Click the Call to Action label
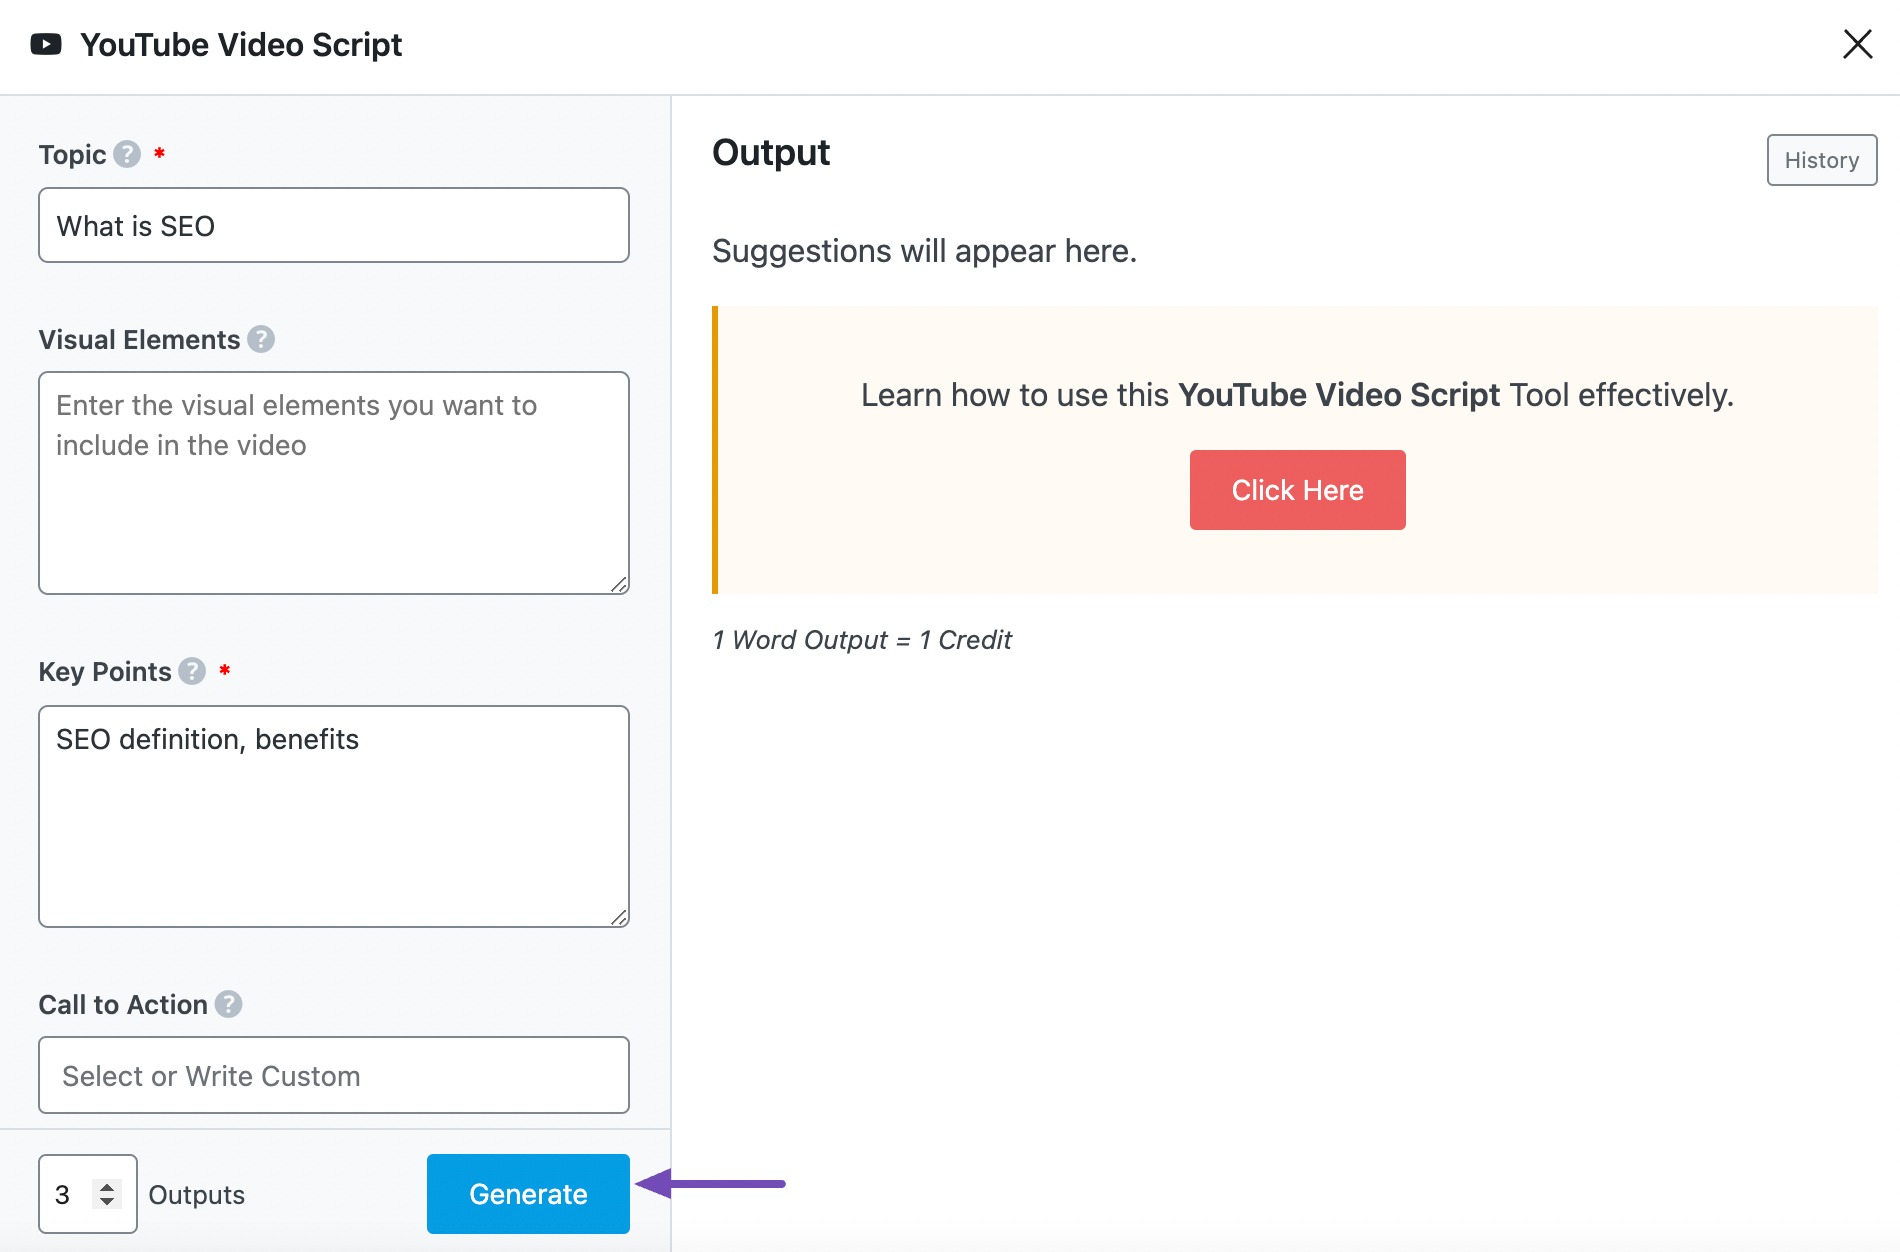The width and height of the screenshot is (1900, 1252). pyautogui.click(x=123, y=1005)
